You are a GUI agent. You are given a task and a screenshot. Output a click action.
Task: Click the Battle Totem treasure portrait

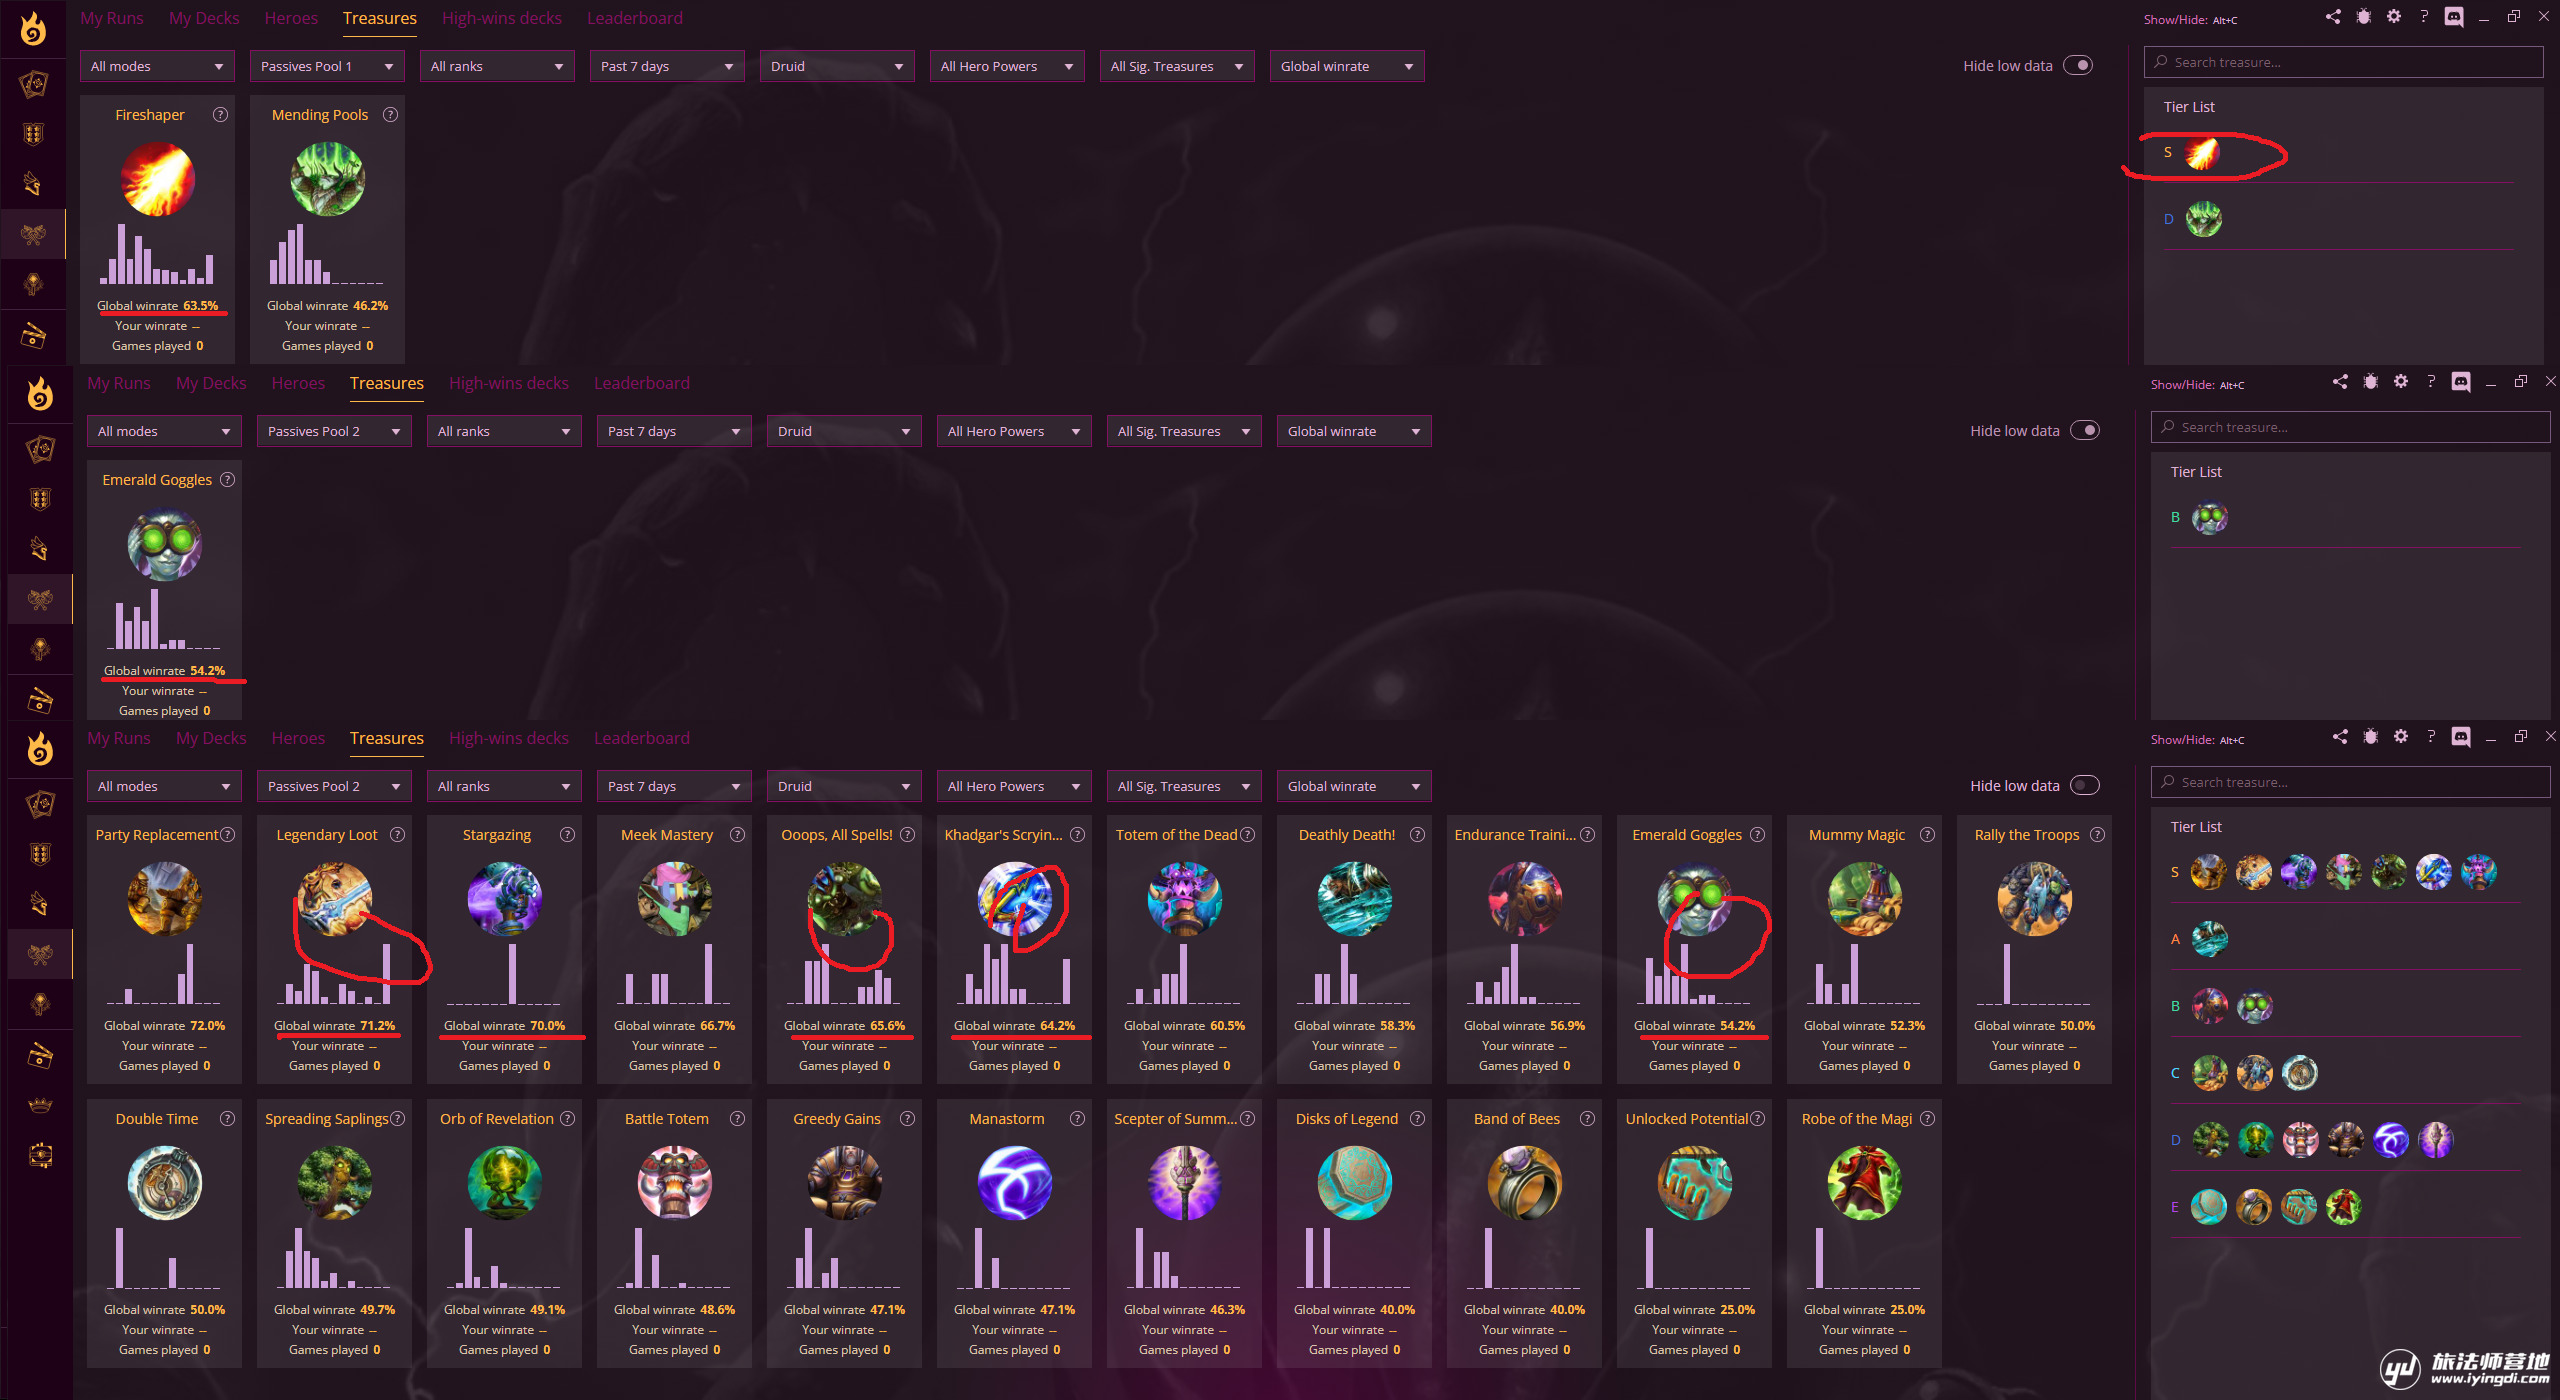click(674, 1182)
